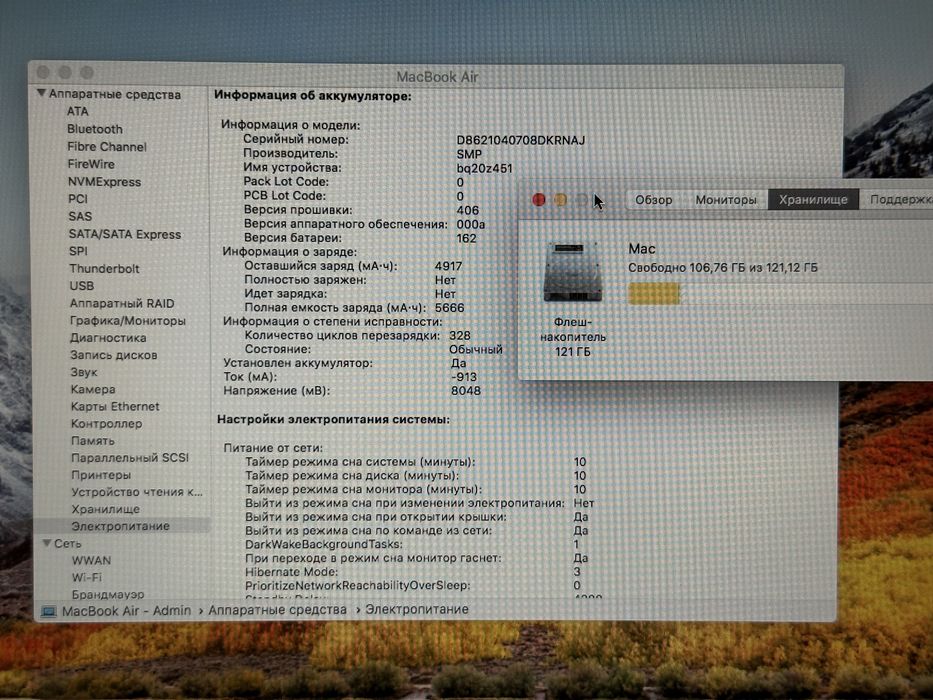This screenshot has height=700, width=933.
Task: Open Контроллер in the sidebar
Action: click(x=107, y=424)
